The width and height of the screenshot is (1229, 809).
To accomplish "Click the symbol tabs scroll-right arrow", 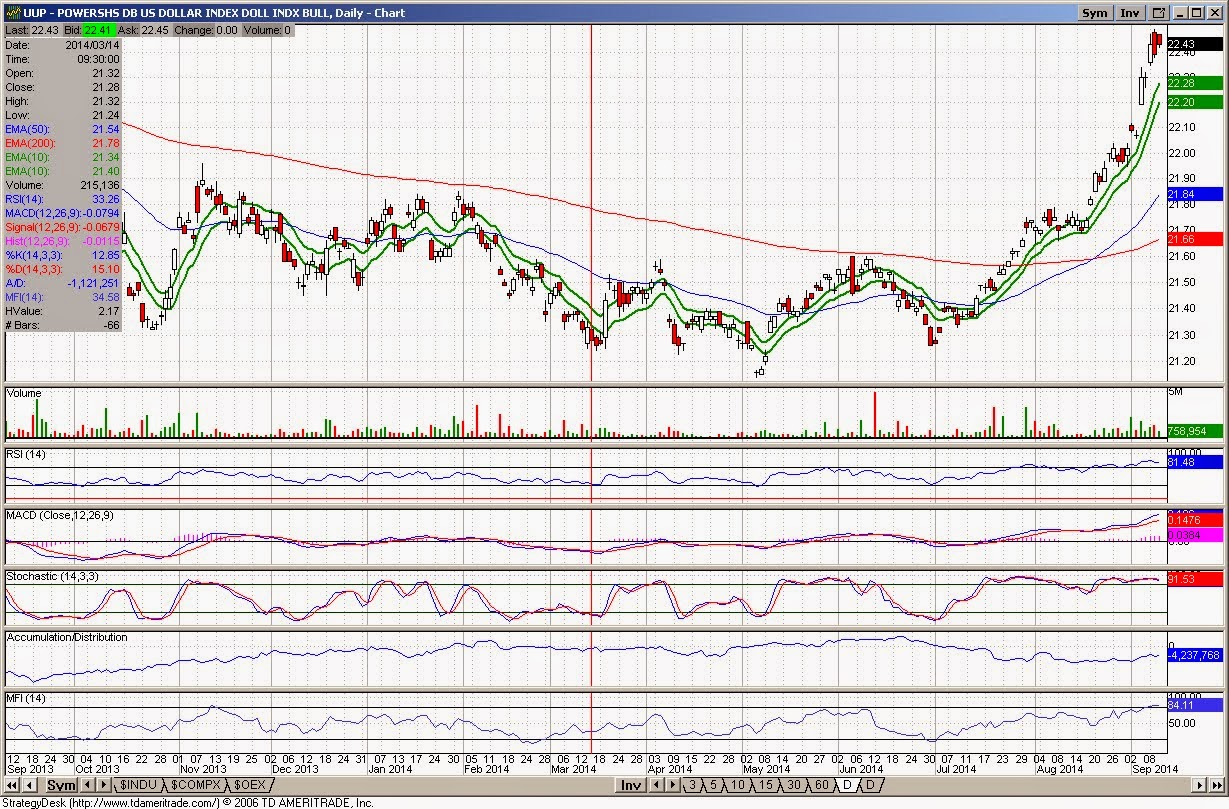I will click(x=103, y=785).
